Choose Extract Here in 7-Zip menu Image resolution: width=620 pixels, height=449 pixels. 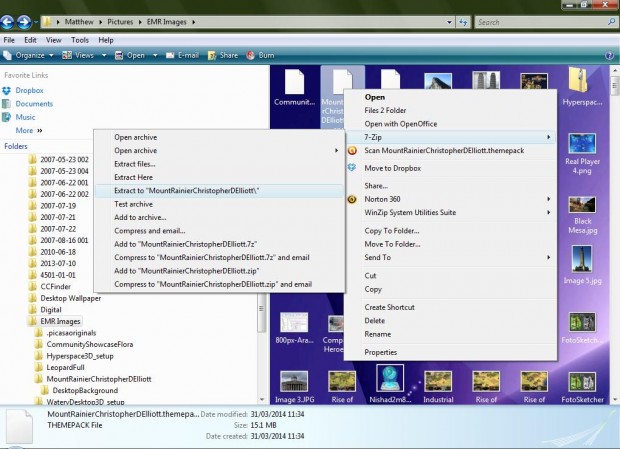click(219, 177)
